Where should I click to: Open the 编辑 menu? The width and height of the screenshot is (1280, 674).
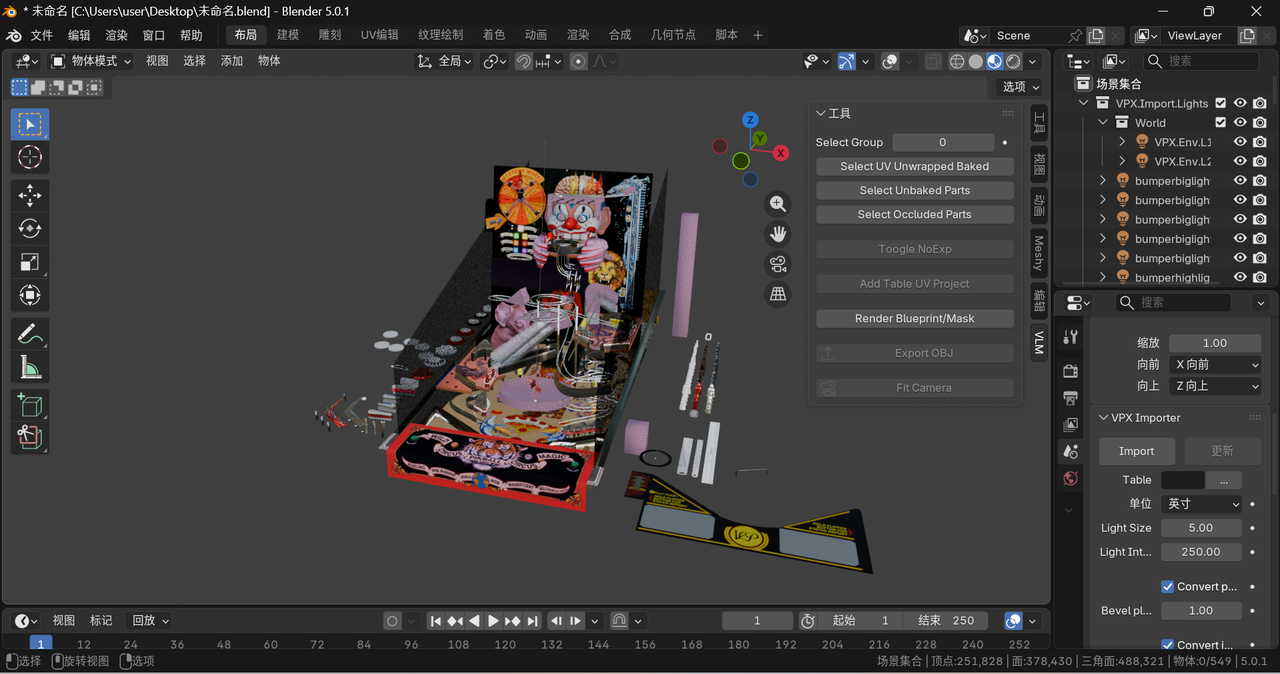point(79,35)
